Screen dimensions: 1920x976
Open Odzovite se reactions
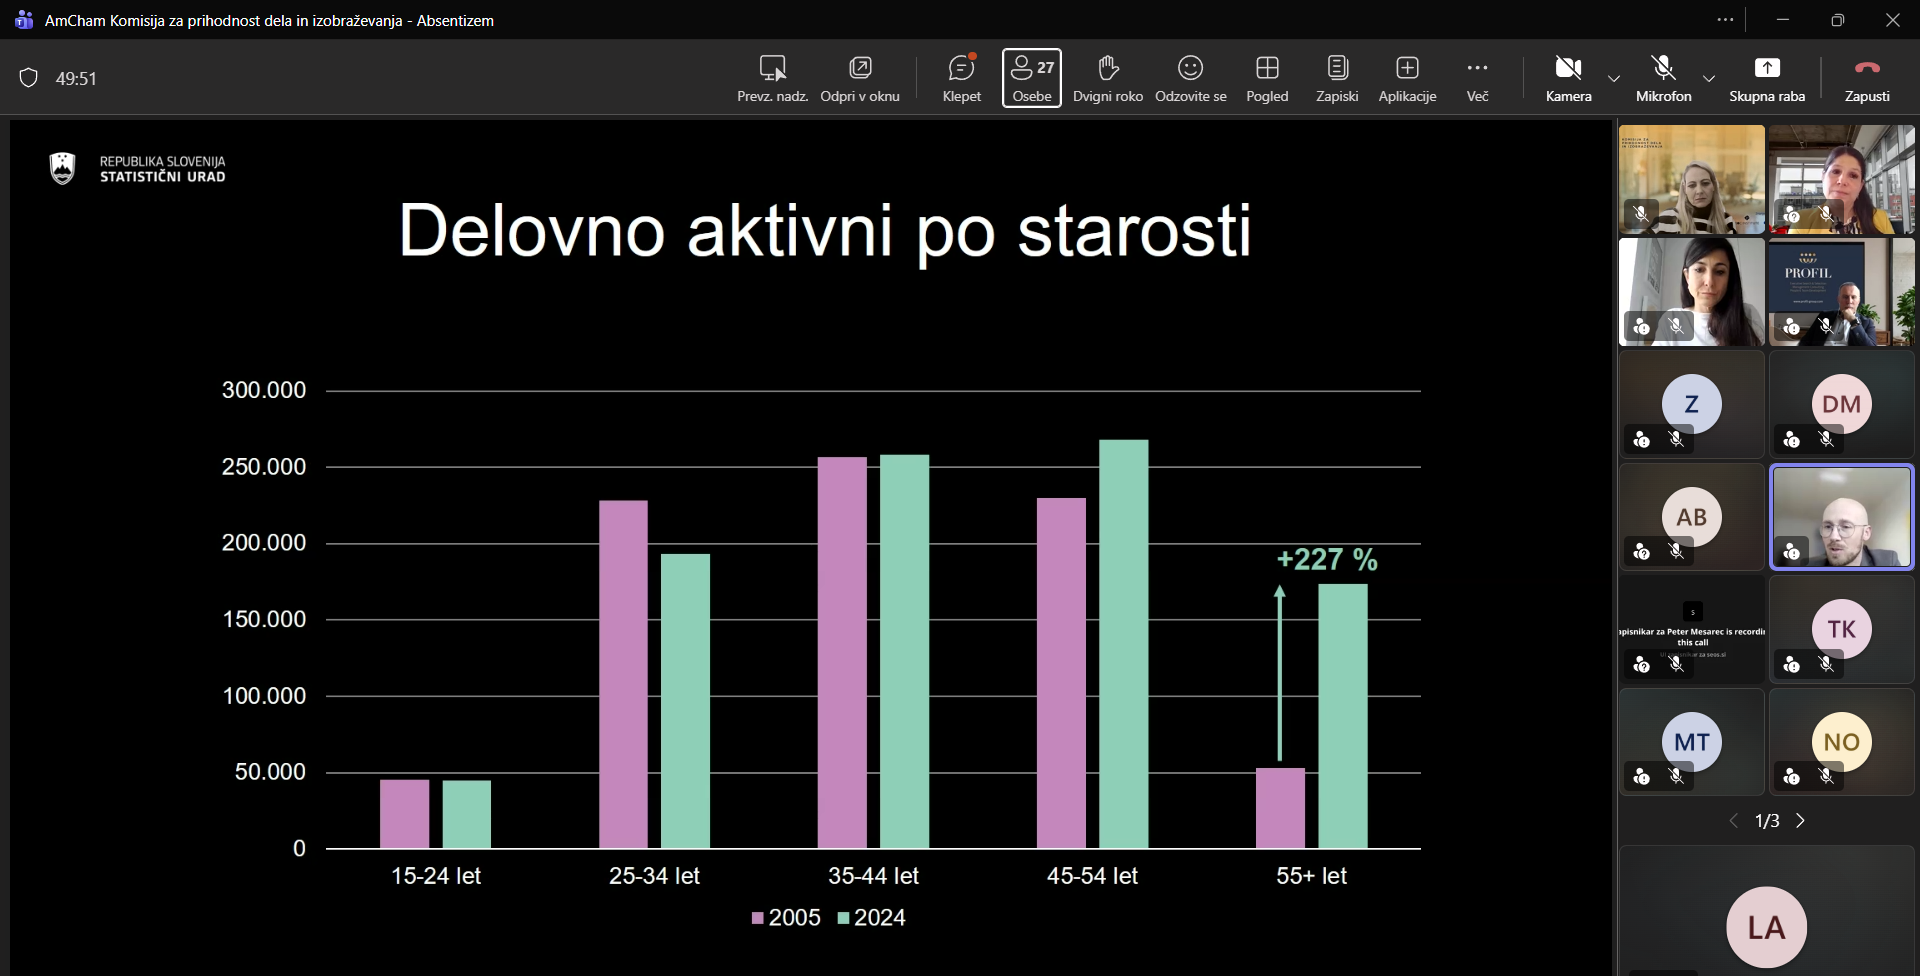[x=1190, y=78]
